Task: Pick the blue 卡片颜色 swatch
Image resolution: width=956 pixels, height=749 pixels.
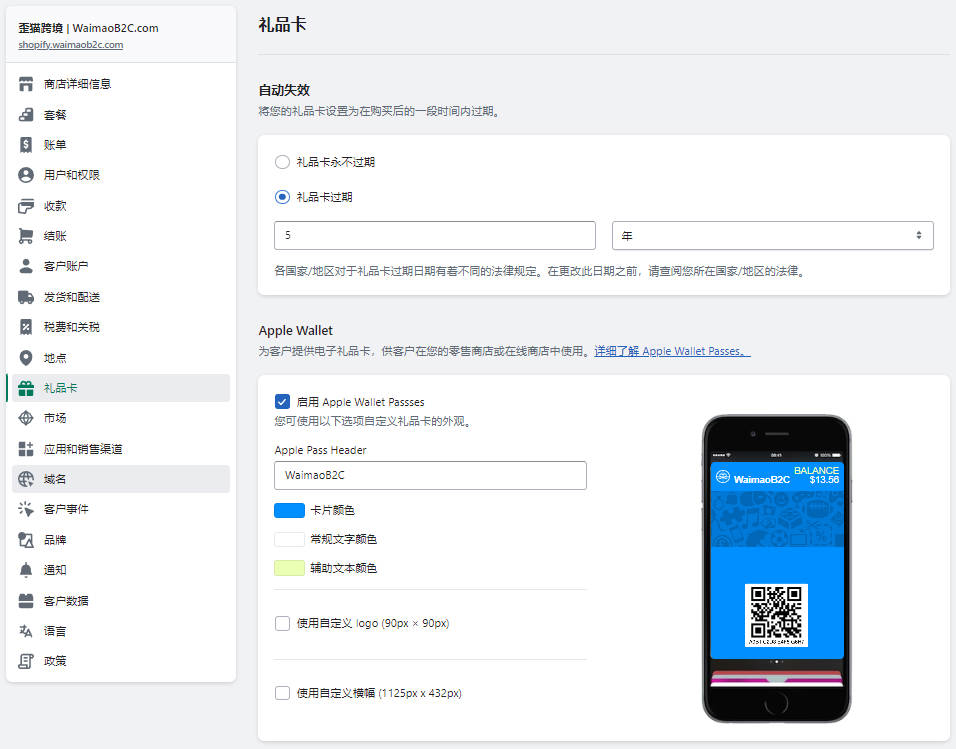Action: 290,510
